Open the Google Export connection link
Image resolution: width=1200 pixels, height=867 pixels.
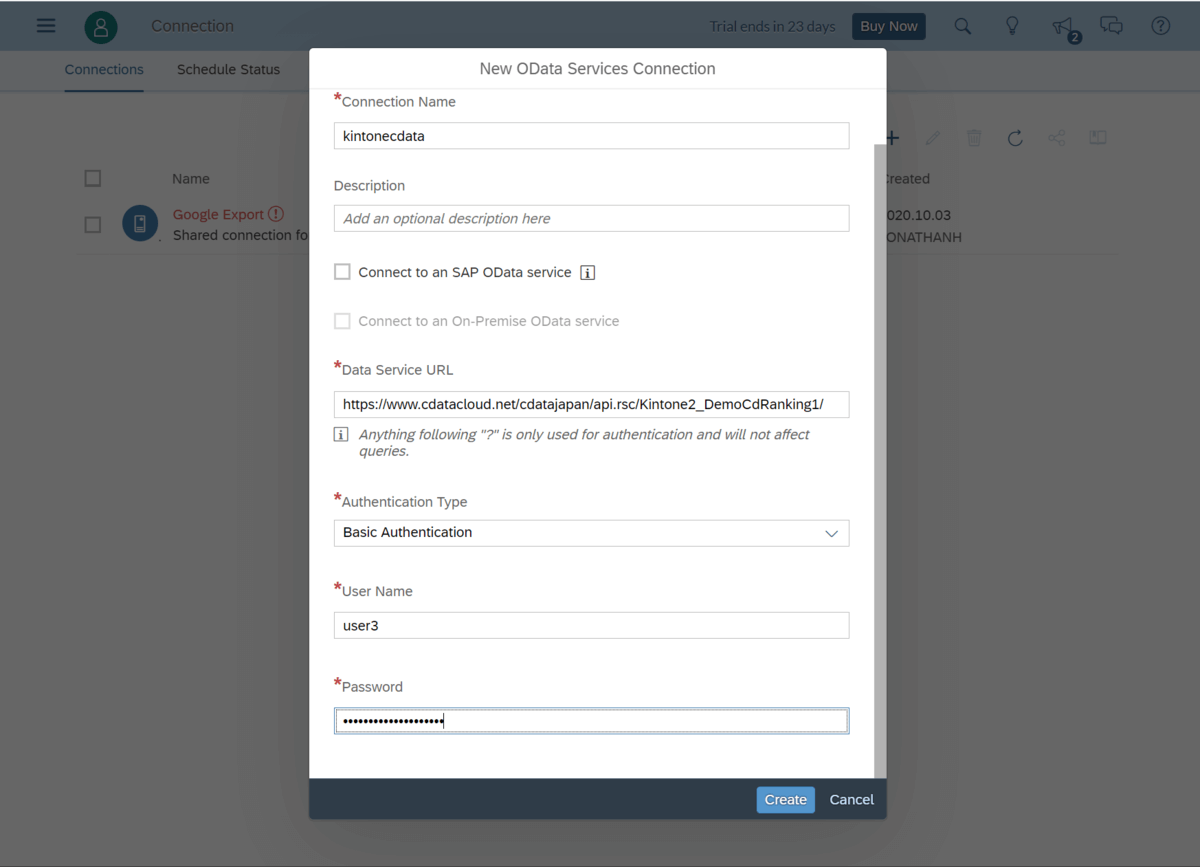(x=218, y=214)
